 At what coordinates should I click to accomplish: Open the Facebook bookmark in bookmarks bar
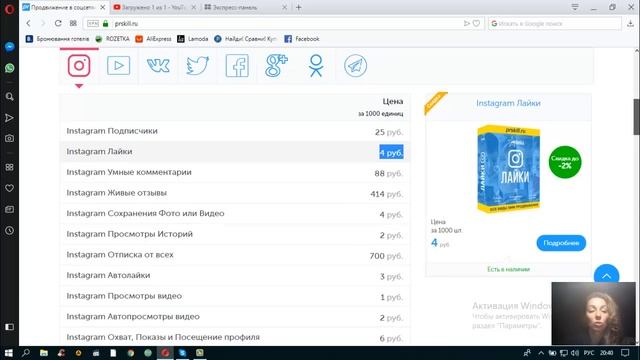tap(302, 39)
